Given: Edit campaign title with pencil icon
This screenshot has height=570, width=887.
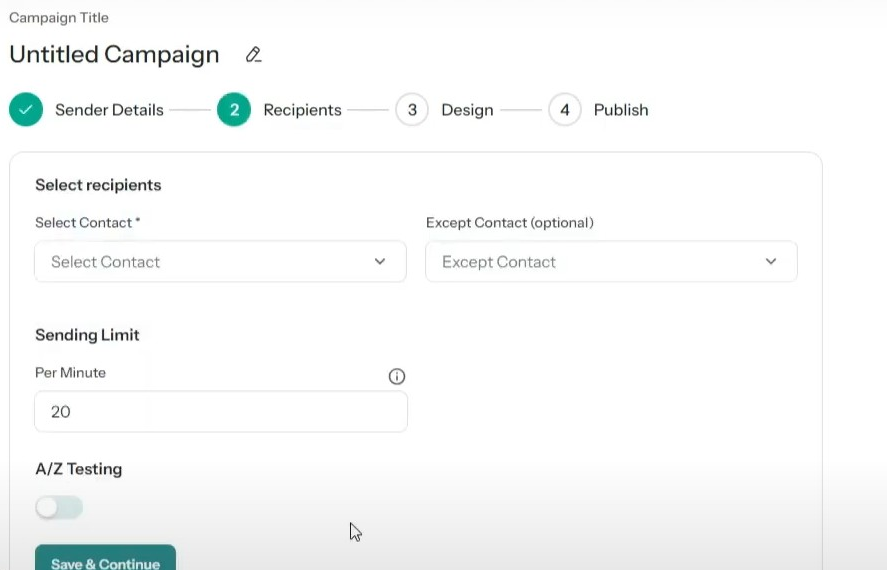Looking at the screenshot, I should click(x=253, y=55).
